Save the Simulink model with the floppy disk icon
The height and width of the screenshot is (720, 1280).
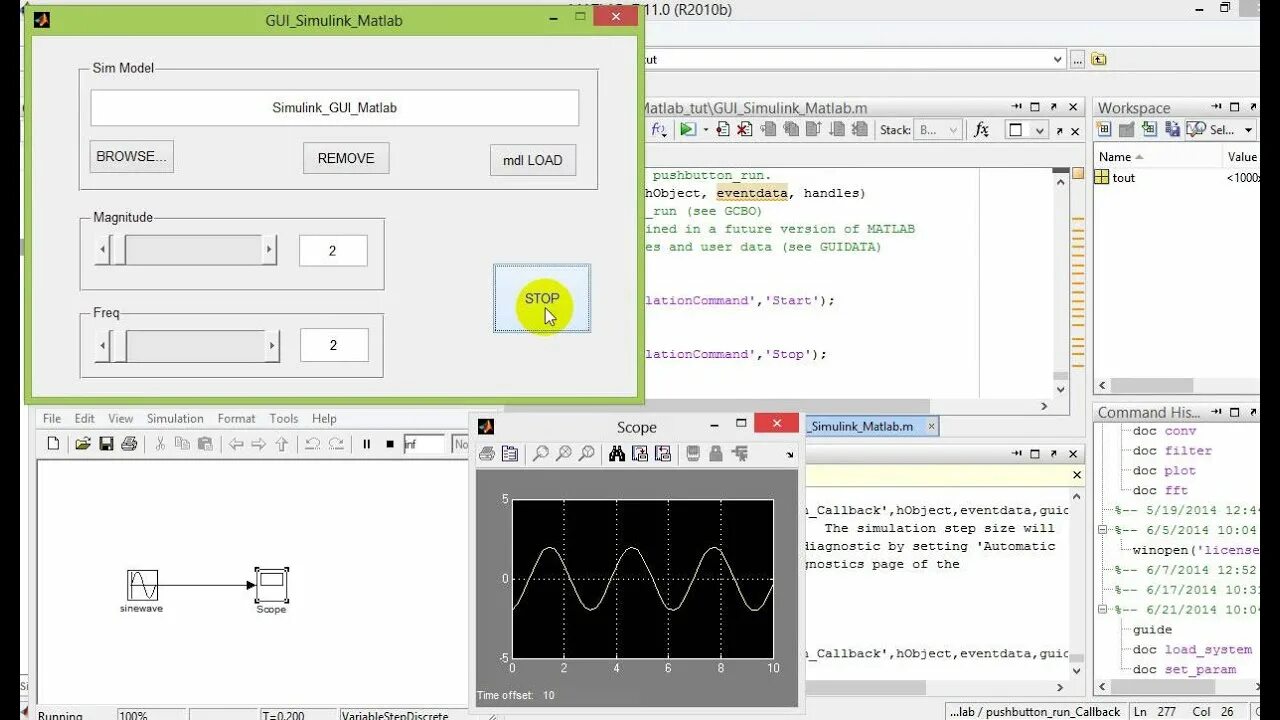coord(106,444)
